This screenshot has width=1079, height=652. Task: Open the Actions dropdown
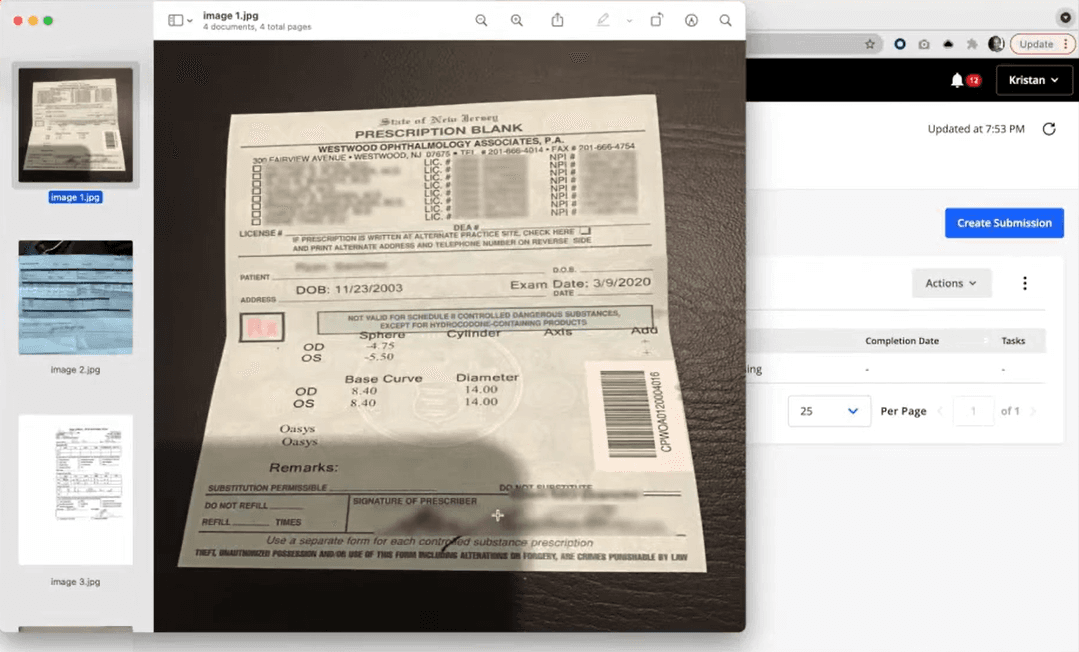pyautogui.click(x=951, y=283)
